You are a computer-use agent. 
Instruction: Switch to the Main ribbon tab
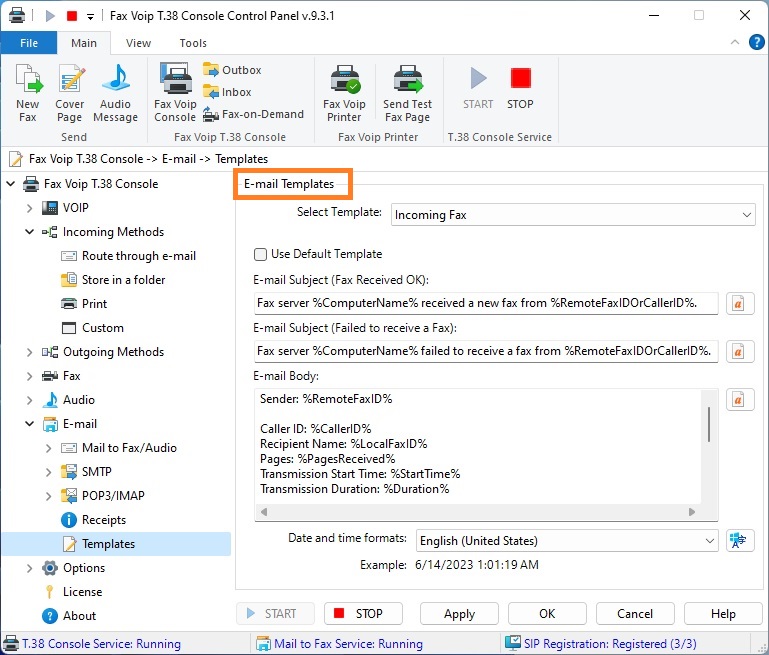point(84,43)
